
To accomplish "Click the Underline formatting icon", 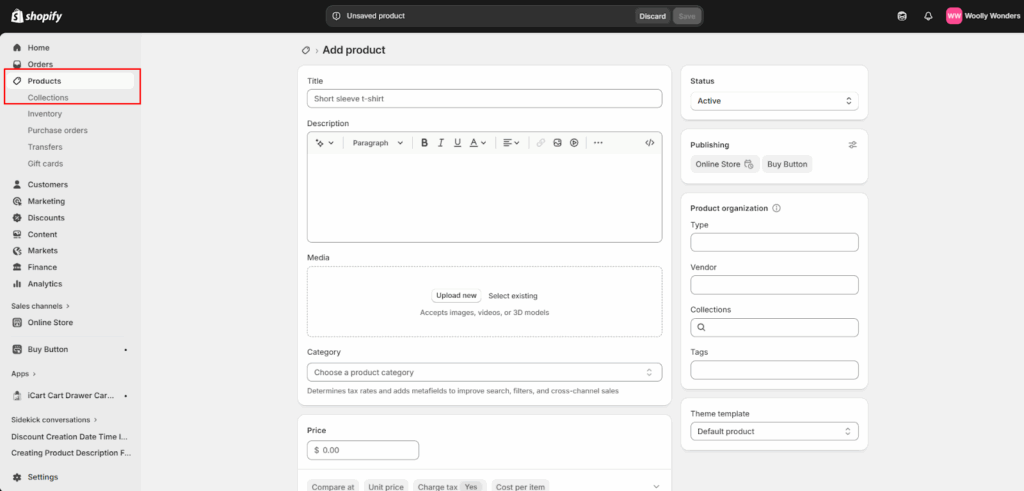I will [457, 143].
